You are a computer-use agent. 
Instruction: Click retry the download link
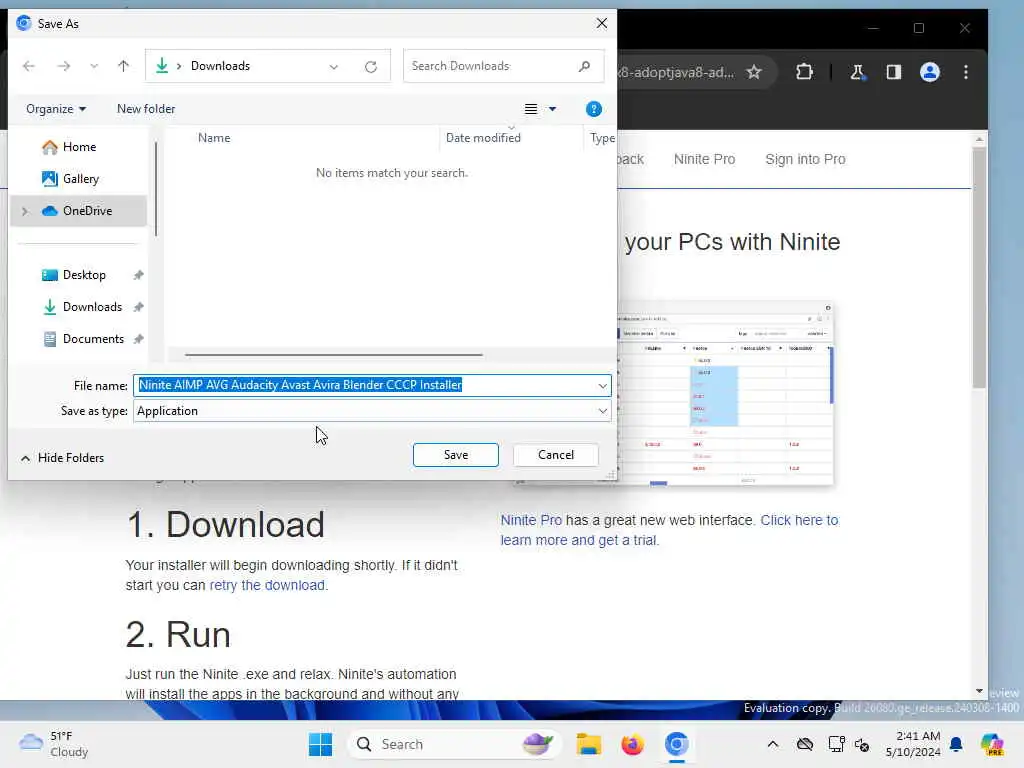(266, 585)
